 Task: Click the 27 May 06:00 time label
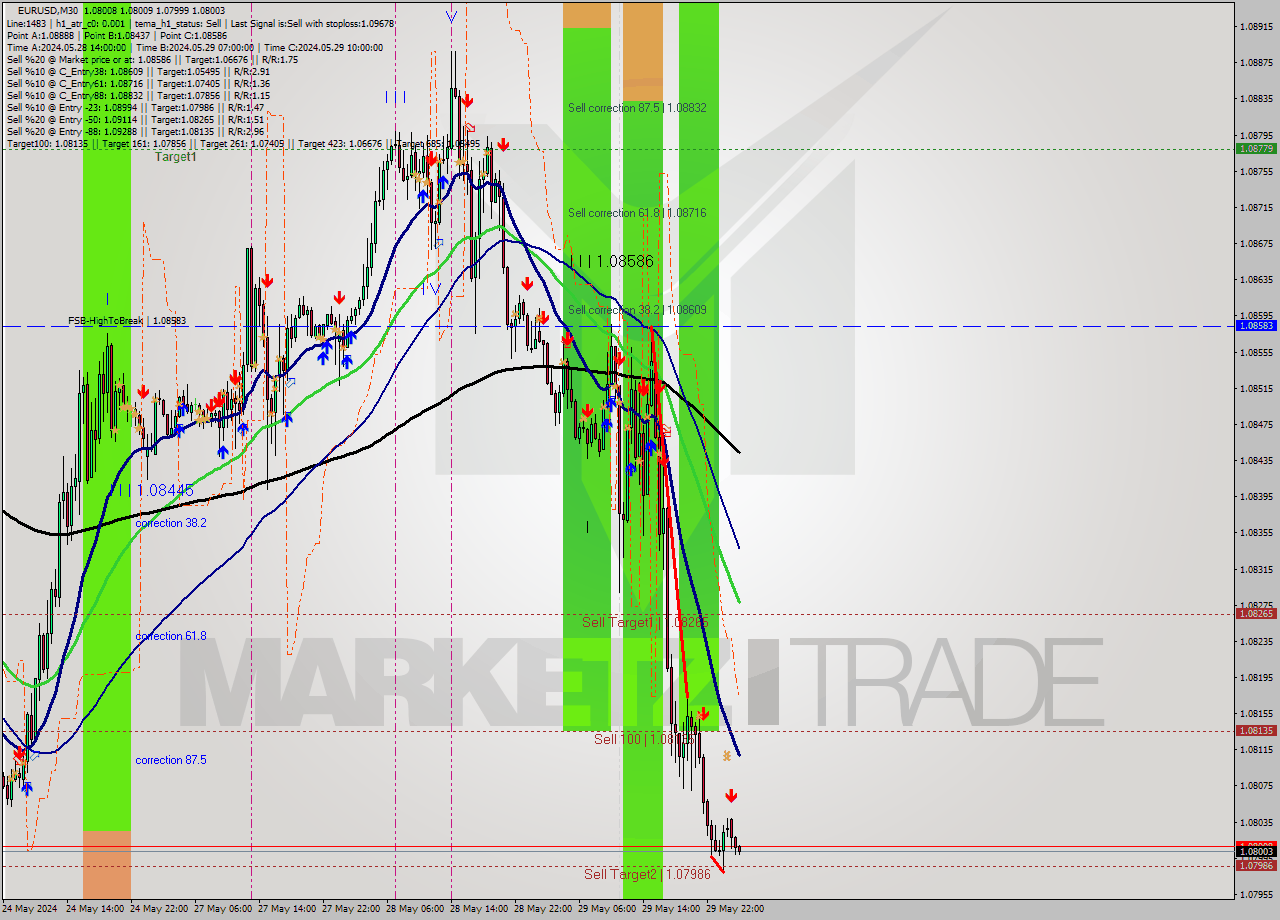click(223, 909)
